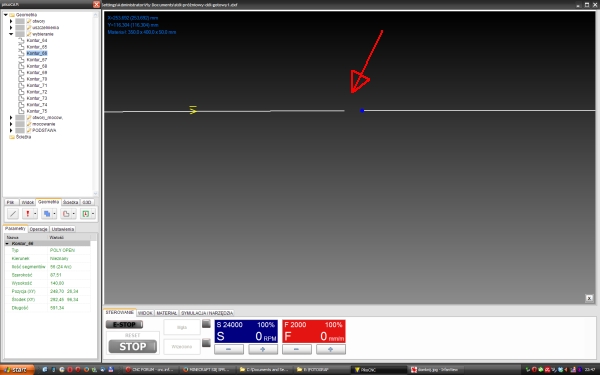Click the large STOP button
Viewport: 600px width, 375px height.
[x=132, y=347]
